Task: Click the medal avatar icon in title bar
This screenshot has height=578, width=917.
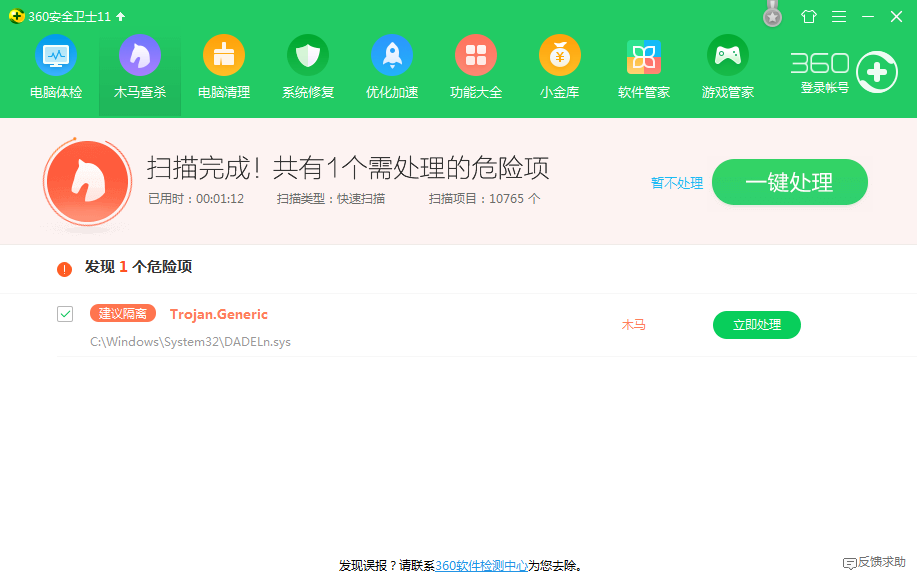Action: (771, 15)
